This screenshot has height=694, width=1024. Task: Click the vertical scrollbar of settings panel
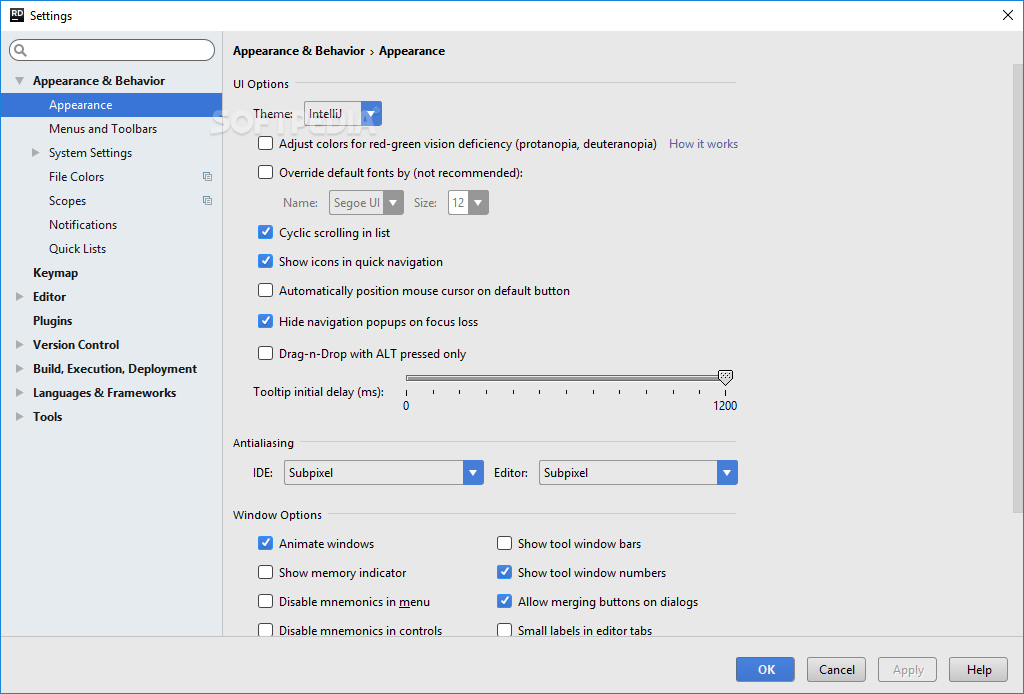click(1018, 287)
